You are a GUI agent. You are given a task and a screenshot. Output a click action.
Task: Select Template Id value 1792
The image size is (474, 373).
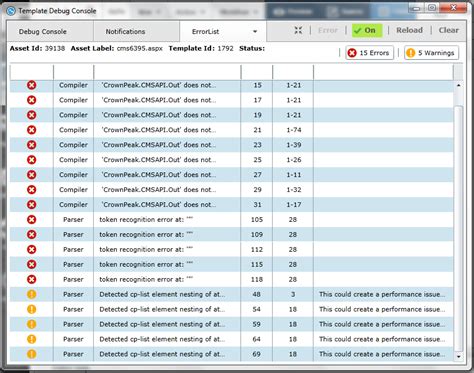coord(225,48)
